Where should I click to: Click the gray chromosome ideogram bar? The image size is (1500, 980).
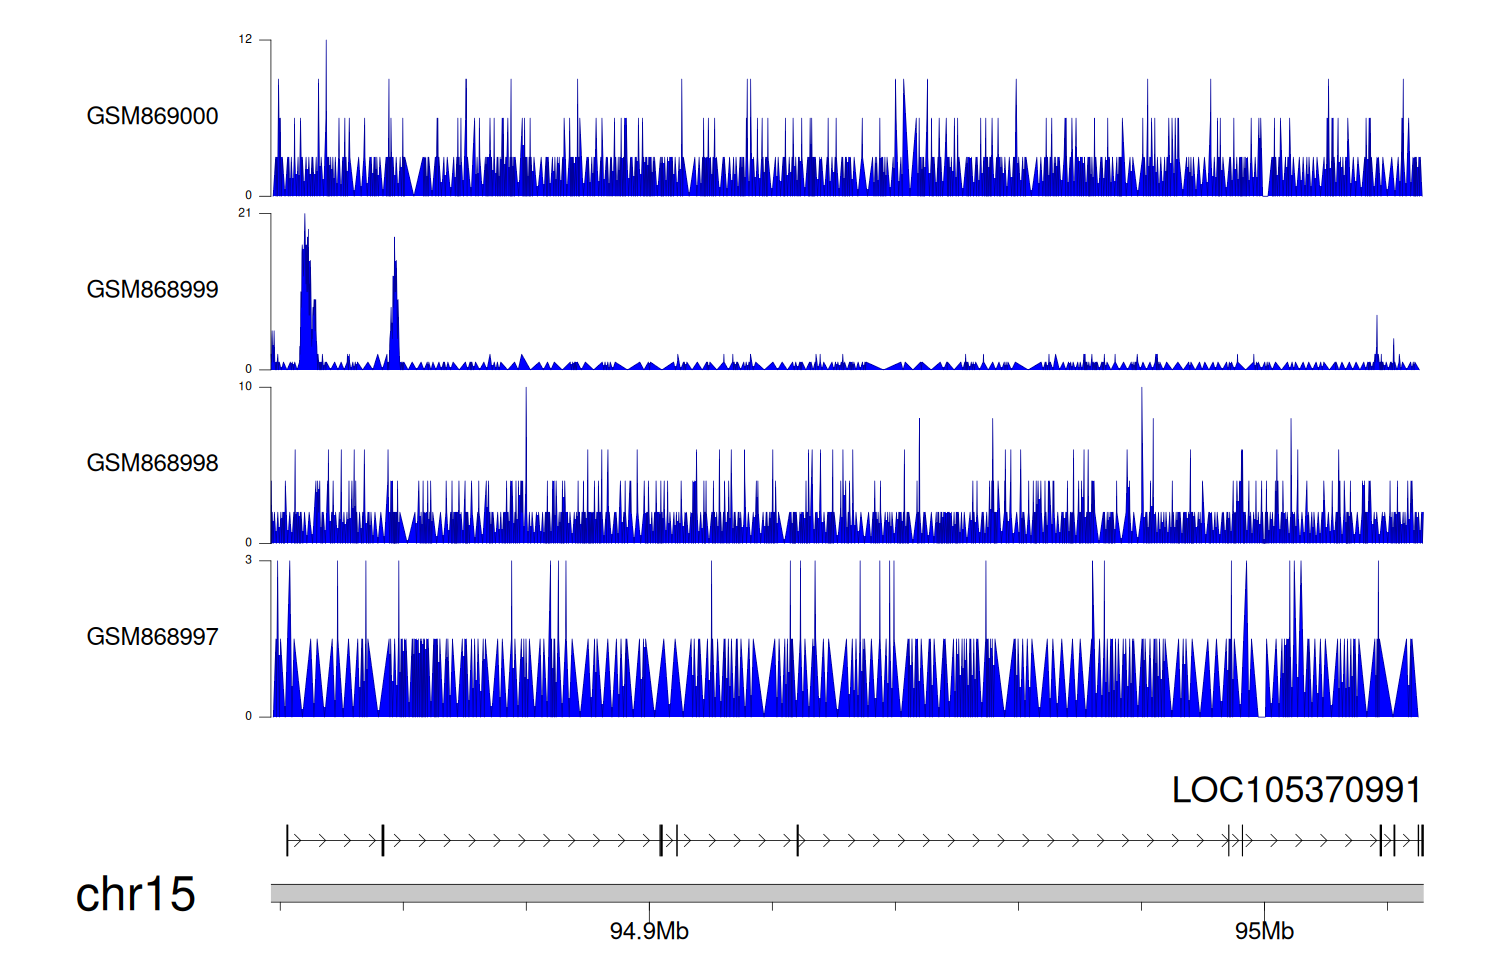(846, 893)
